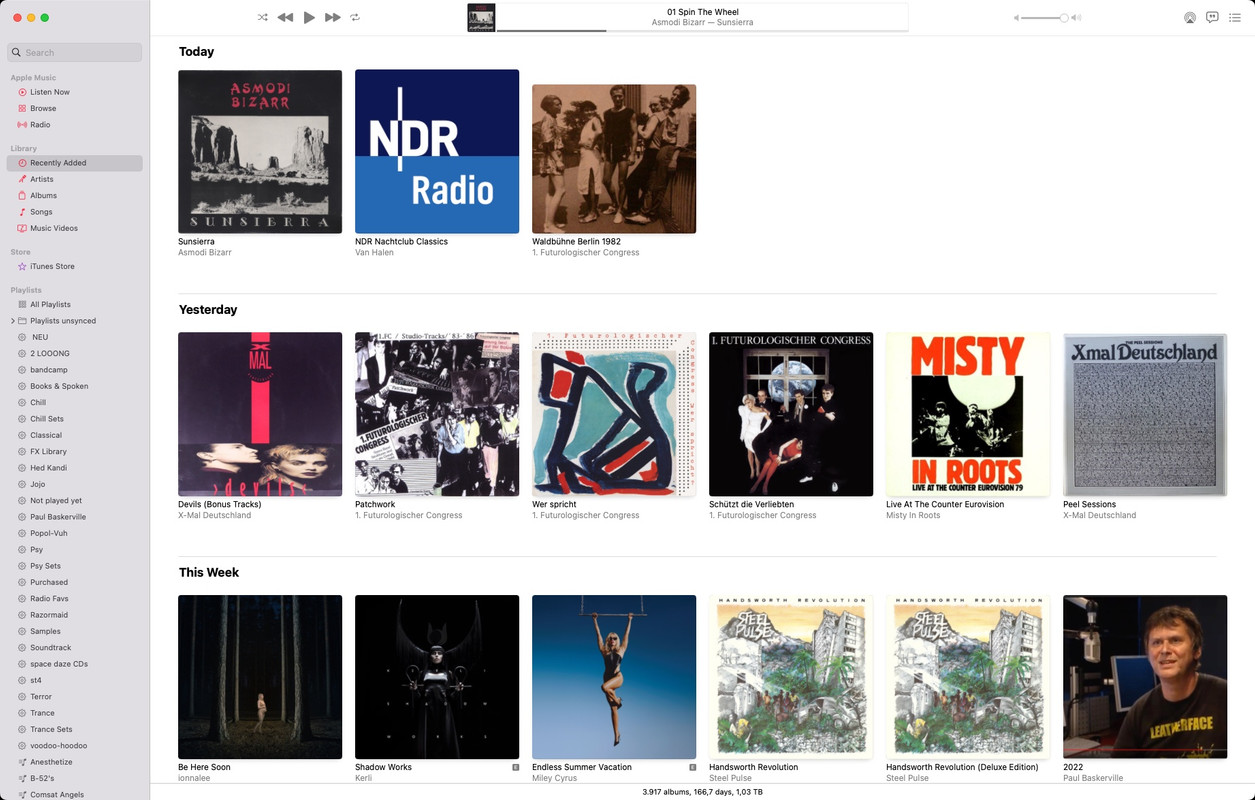Image resolution: width=1255 pixels, height=800 pixels.
Task: Click the Asmodi Bizarr artist link
Action: pos(205,253)
